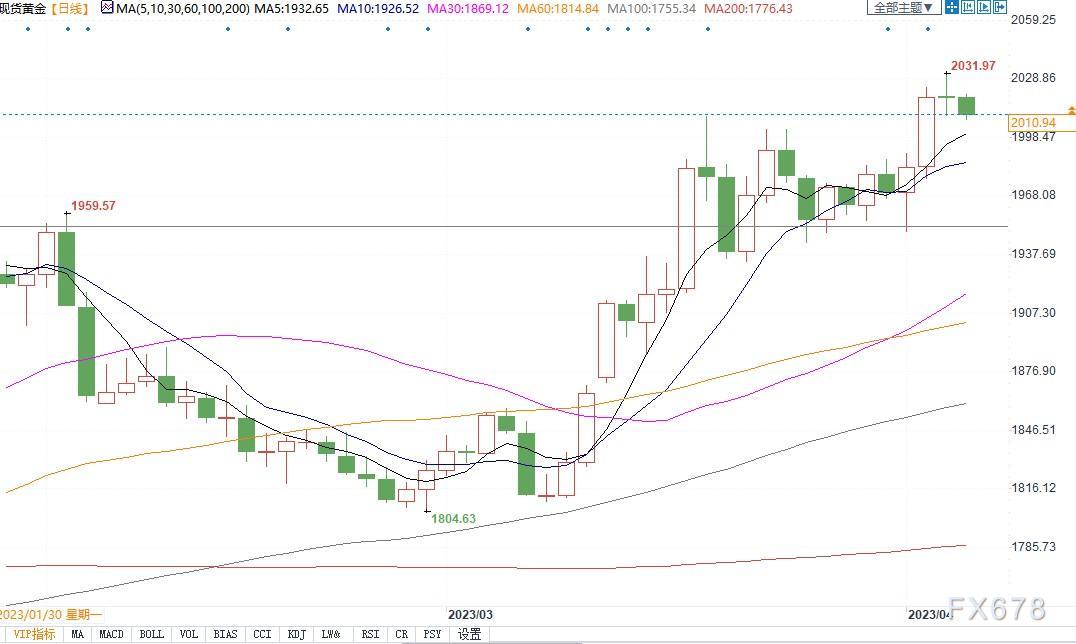The width and height of the screenshot is (1076, 644).
Task: Click the 2023/01/30 星期一 date label
Action: 51,614
